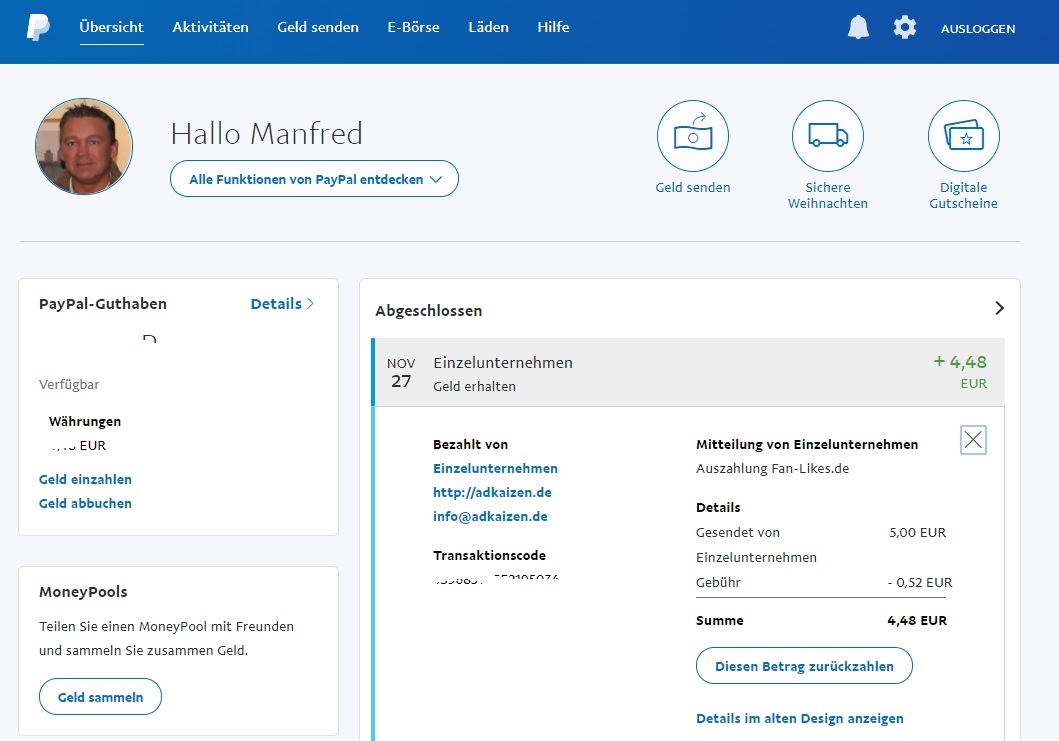Open Details im alten Design anzeigen

point(799,719)
